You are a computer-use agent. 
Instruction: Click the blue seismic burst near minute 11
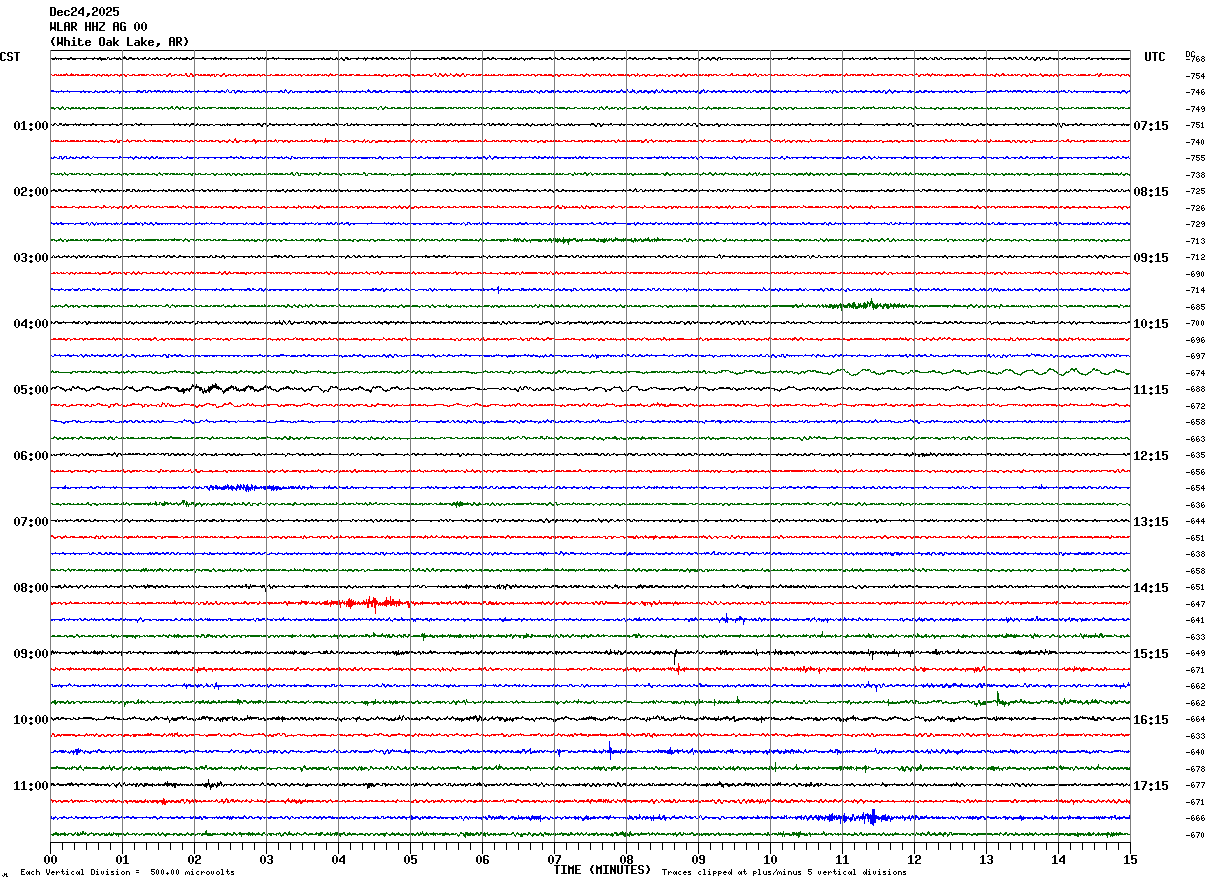coord(872,817)
